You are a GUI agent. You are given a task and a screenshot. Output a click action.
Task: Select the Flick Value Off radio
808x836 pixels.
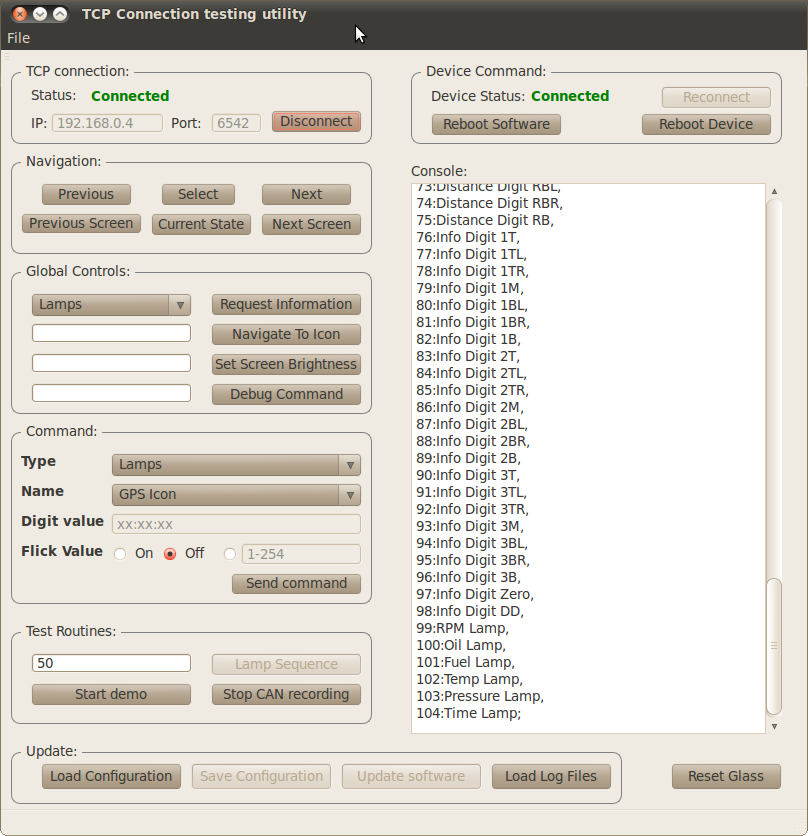170,554
